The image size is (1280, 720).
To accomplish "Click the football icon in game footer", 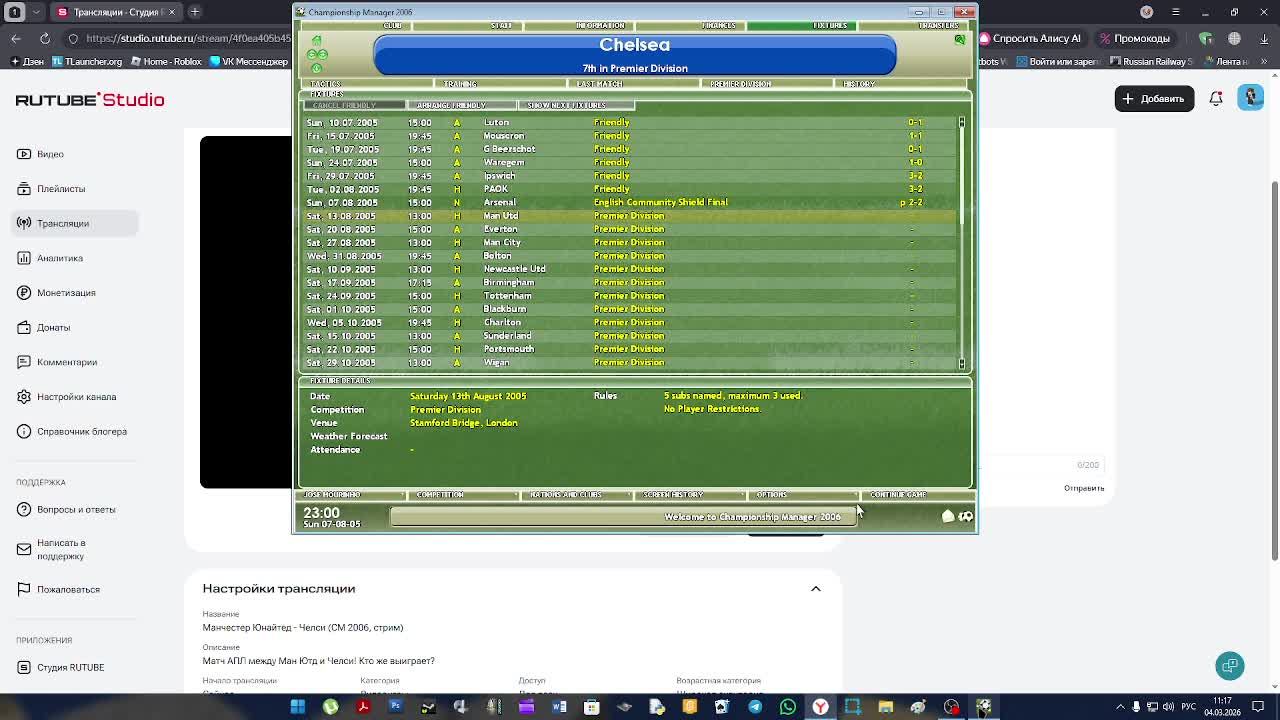I will point(966,516).
